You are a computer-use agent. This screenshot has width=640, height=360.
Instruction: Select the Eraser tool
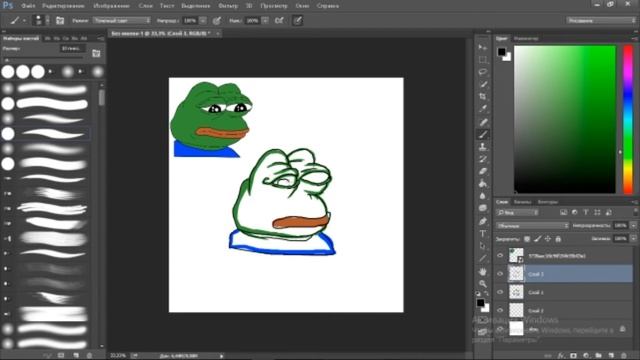pos(483,171)
